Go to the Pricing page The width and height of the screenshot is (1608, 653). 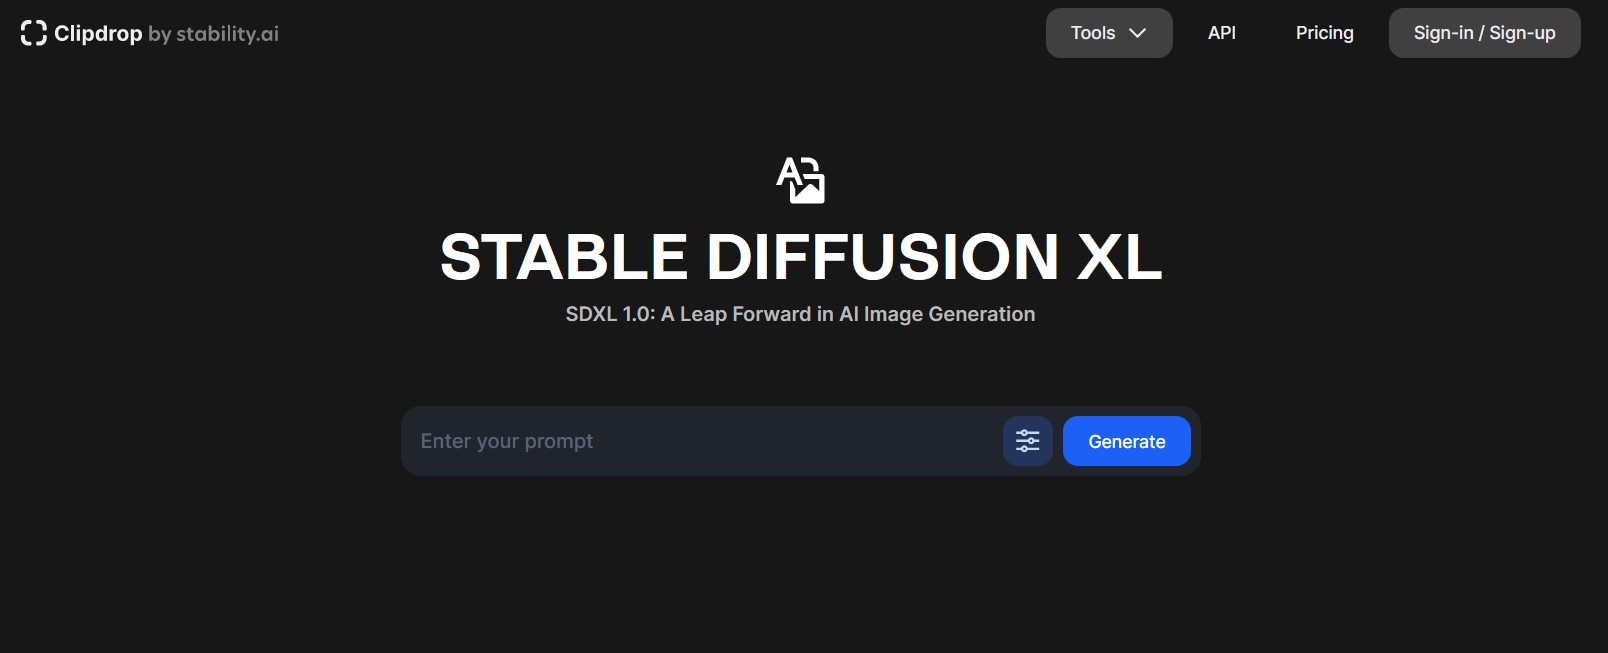coord(1325,33)
